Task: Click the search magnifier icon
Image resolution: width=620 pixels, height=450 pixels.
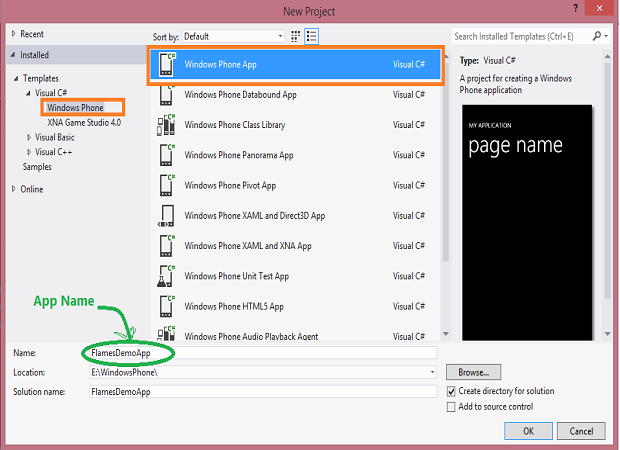Action: point(597,36)
